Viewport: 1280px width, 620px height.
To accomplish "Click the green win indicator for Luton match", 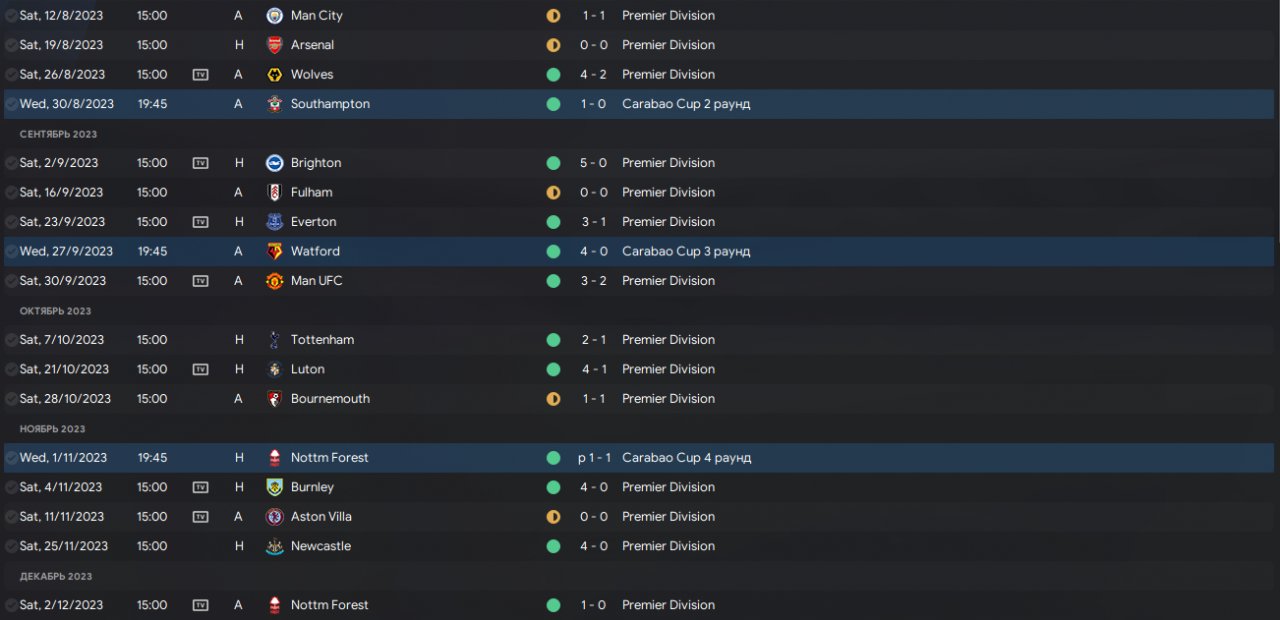I will [553, 369].
